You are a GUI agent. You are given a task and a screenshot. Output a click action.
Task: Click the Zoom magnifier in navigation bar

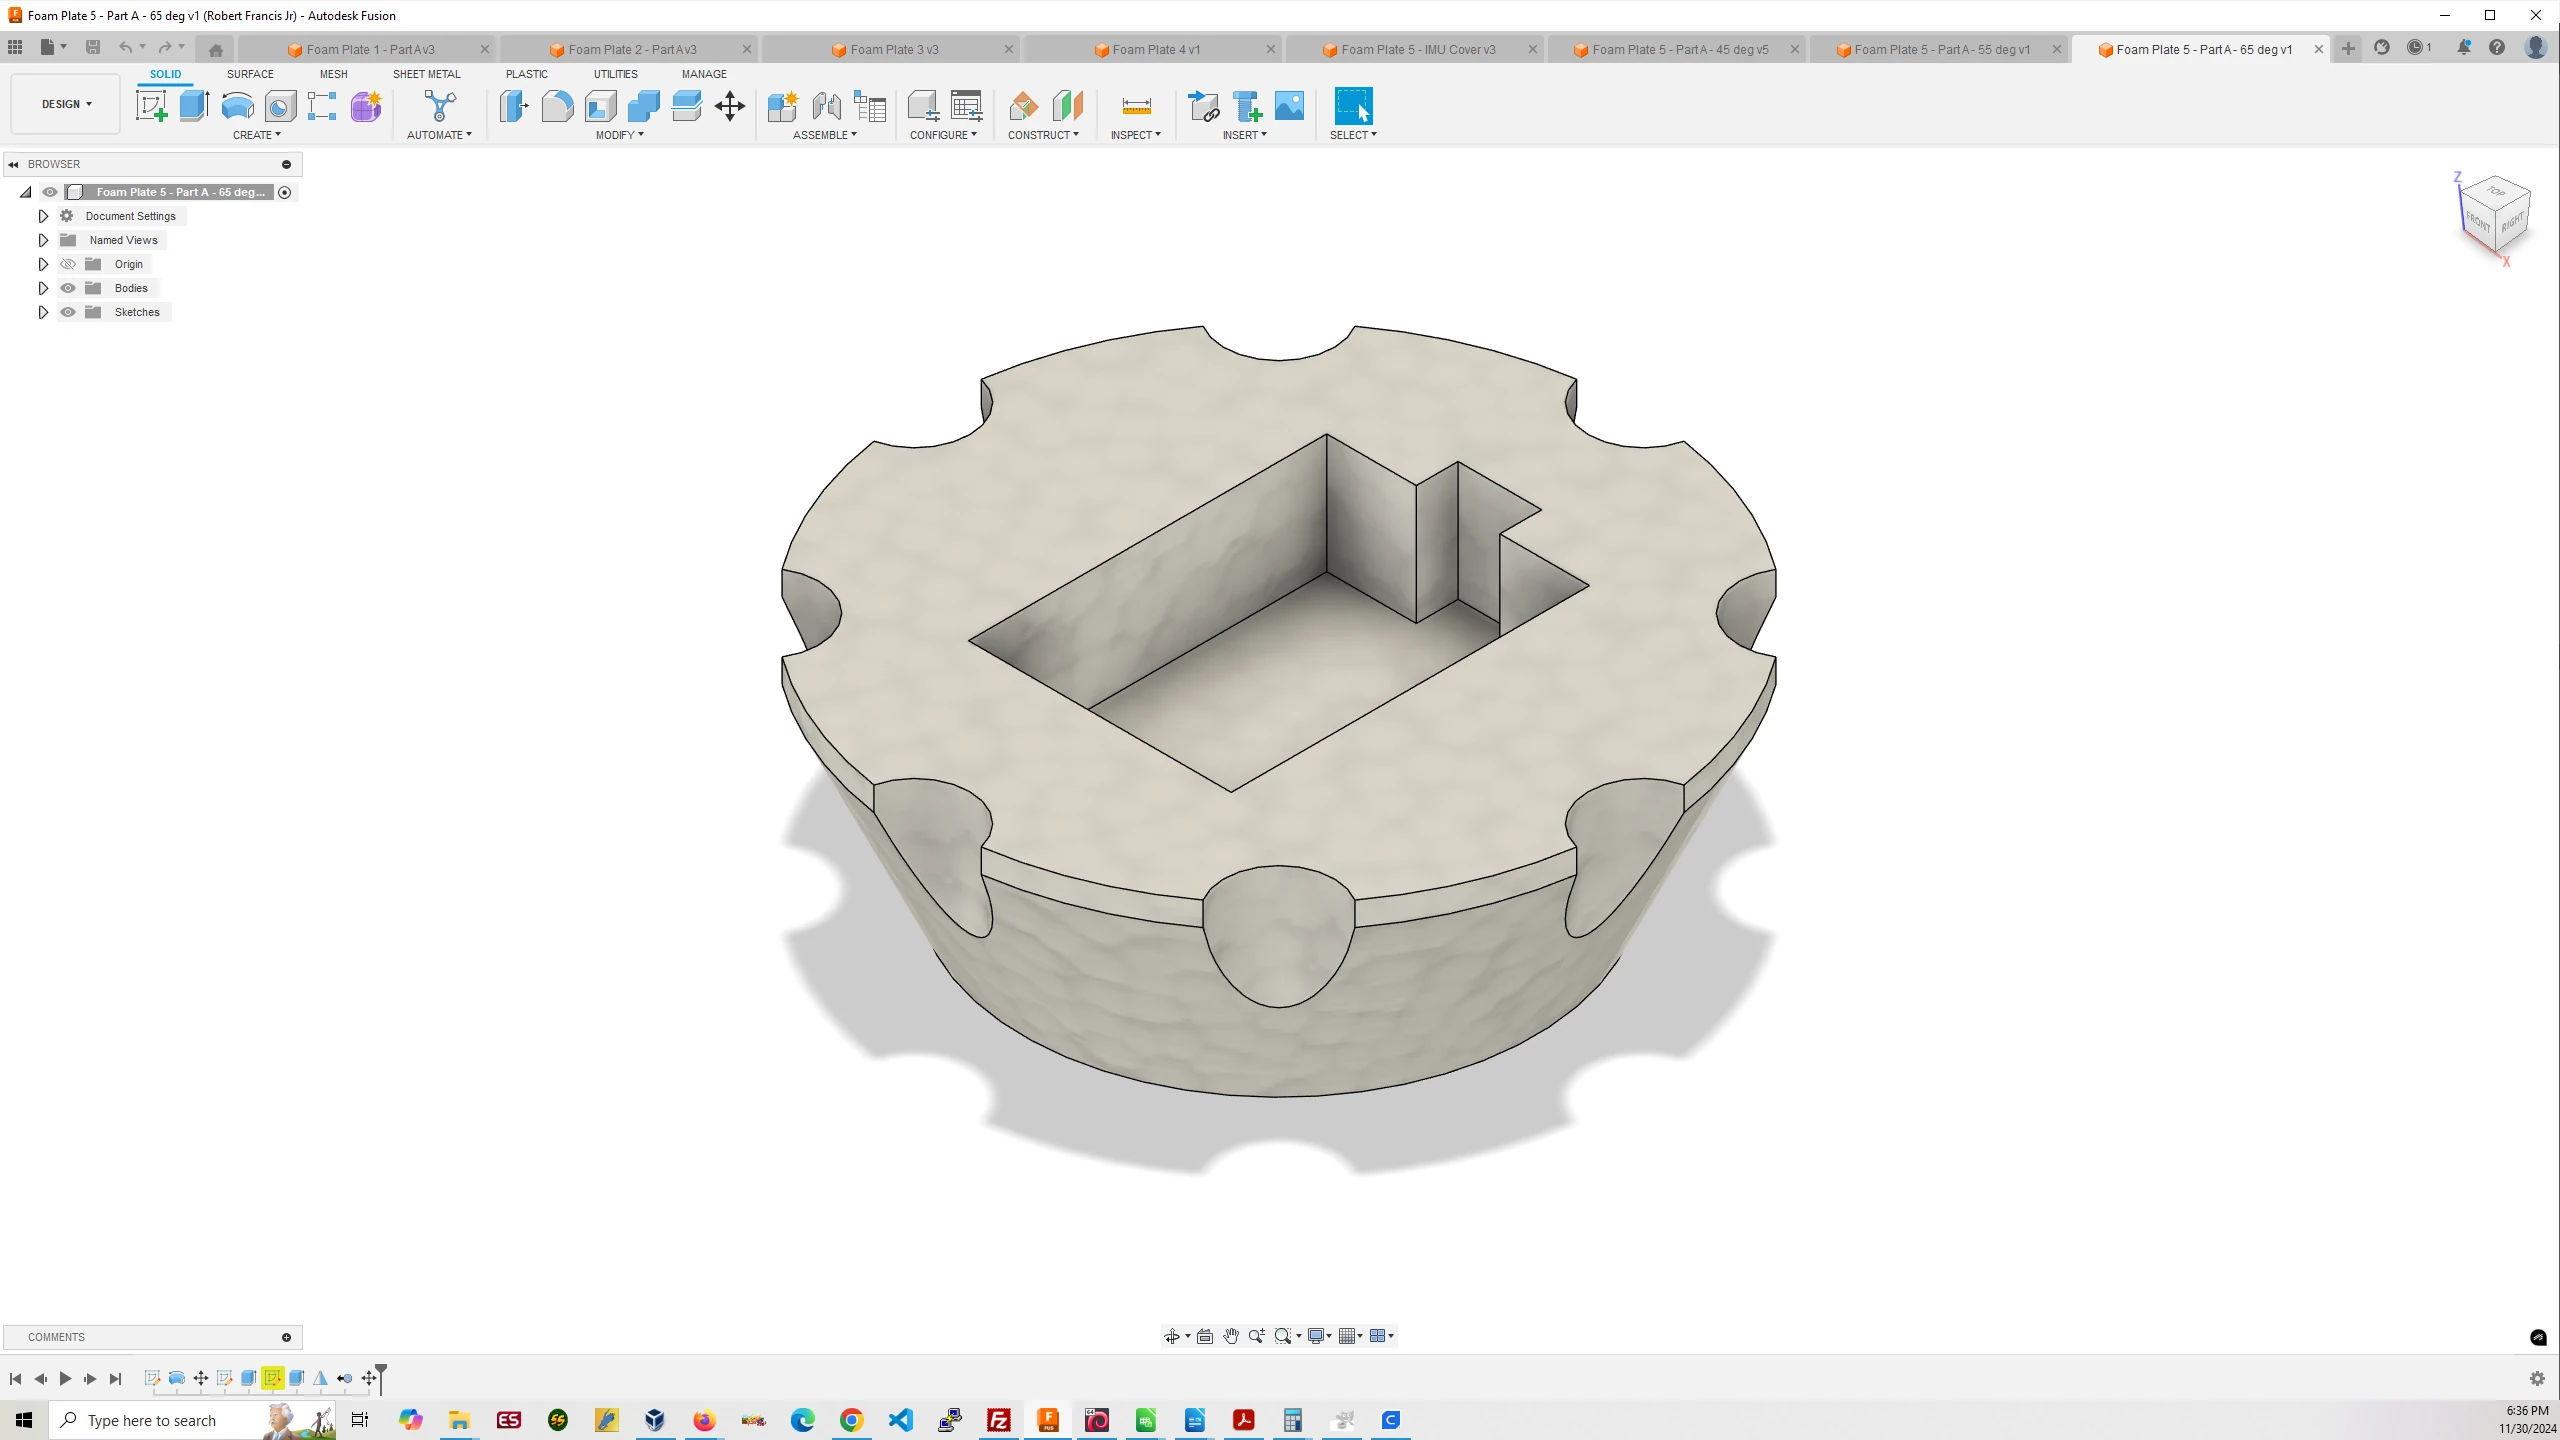1257,1336
